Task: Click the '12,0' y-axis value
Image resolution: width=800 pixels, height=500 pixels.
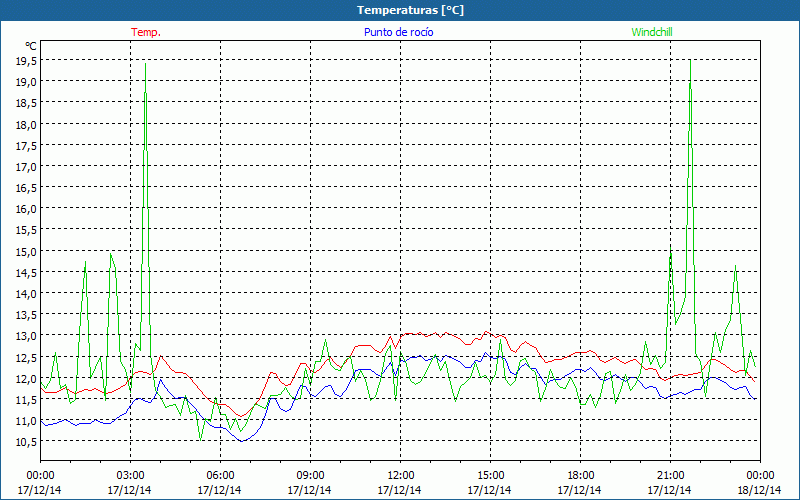Action: click(x=27, y=379)
